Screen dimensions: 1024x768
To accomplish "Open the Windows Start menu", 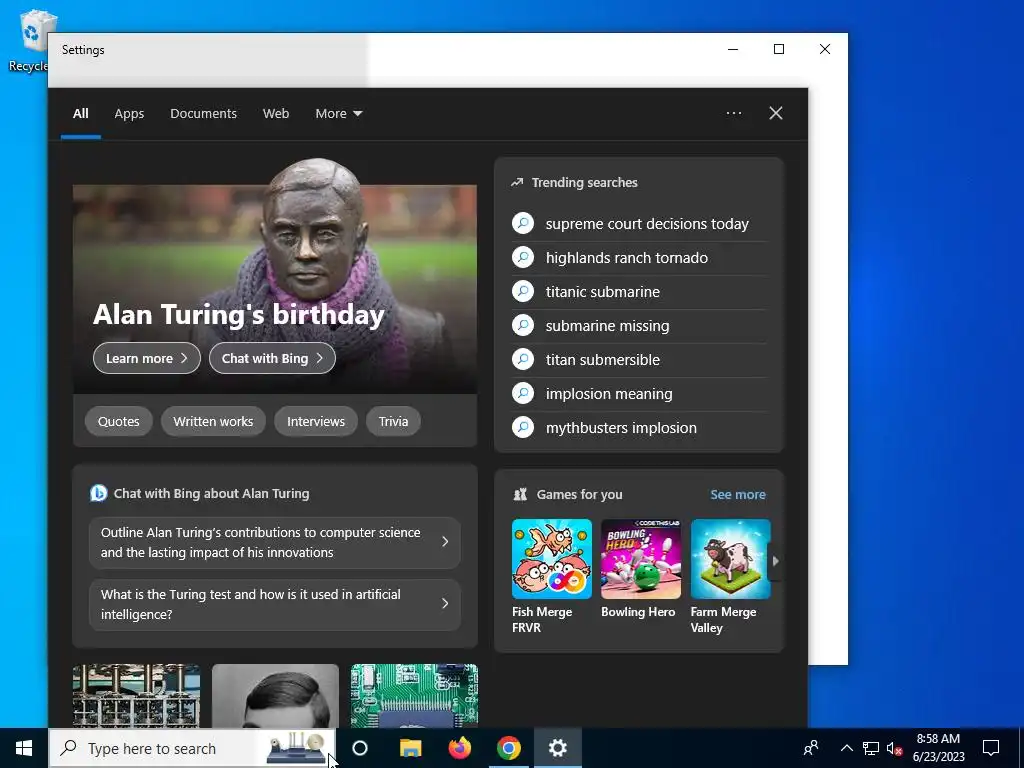I will [24, 748].
